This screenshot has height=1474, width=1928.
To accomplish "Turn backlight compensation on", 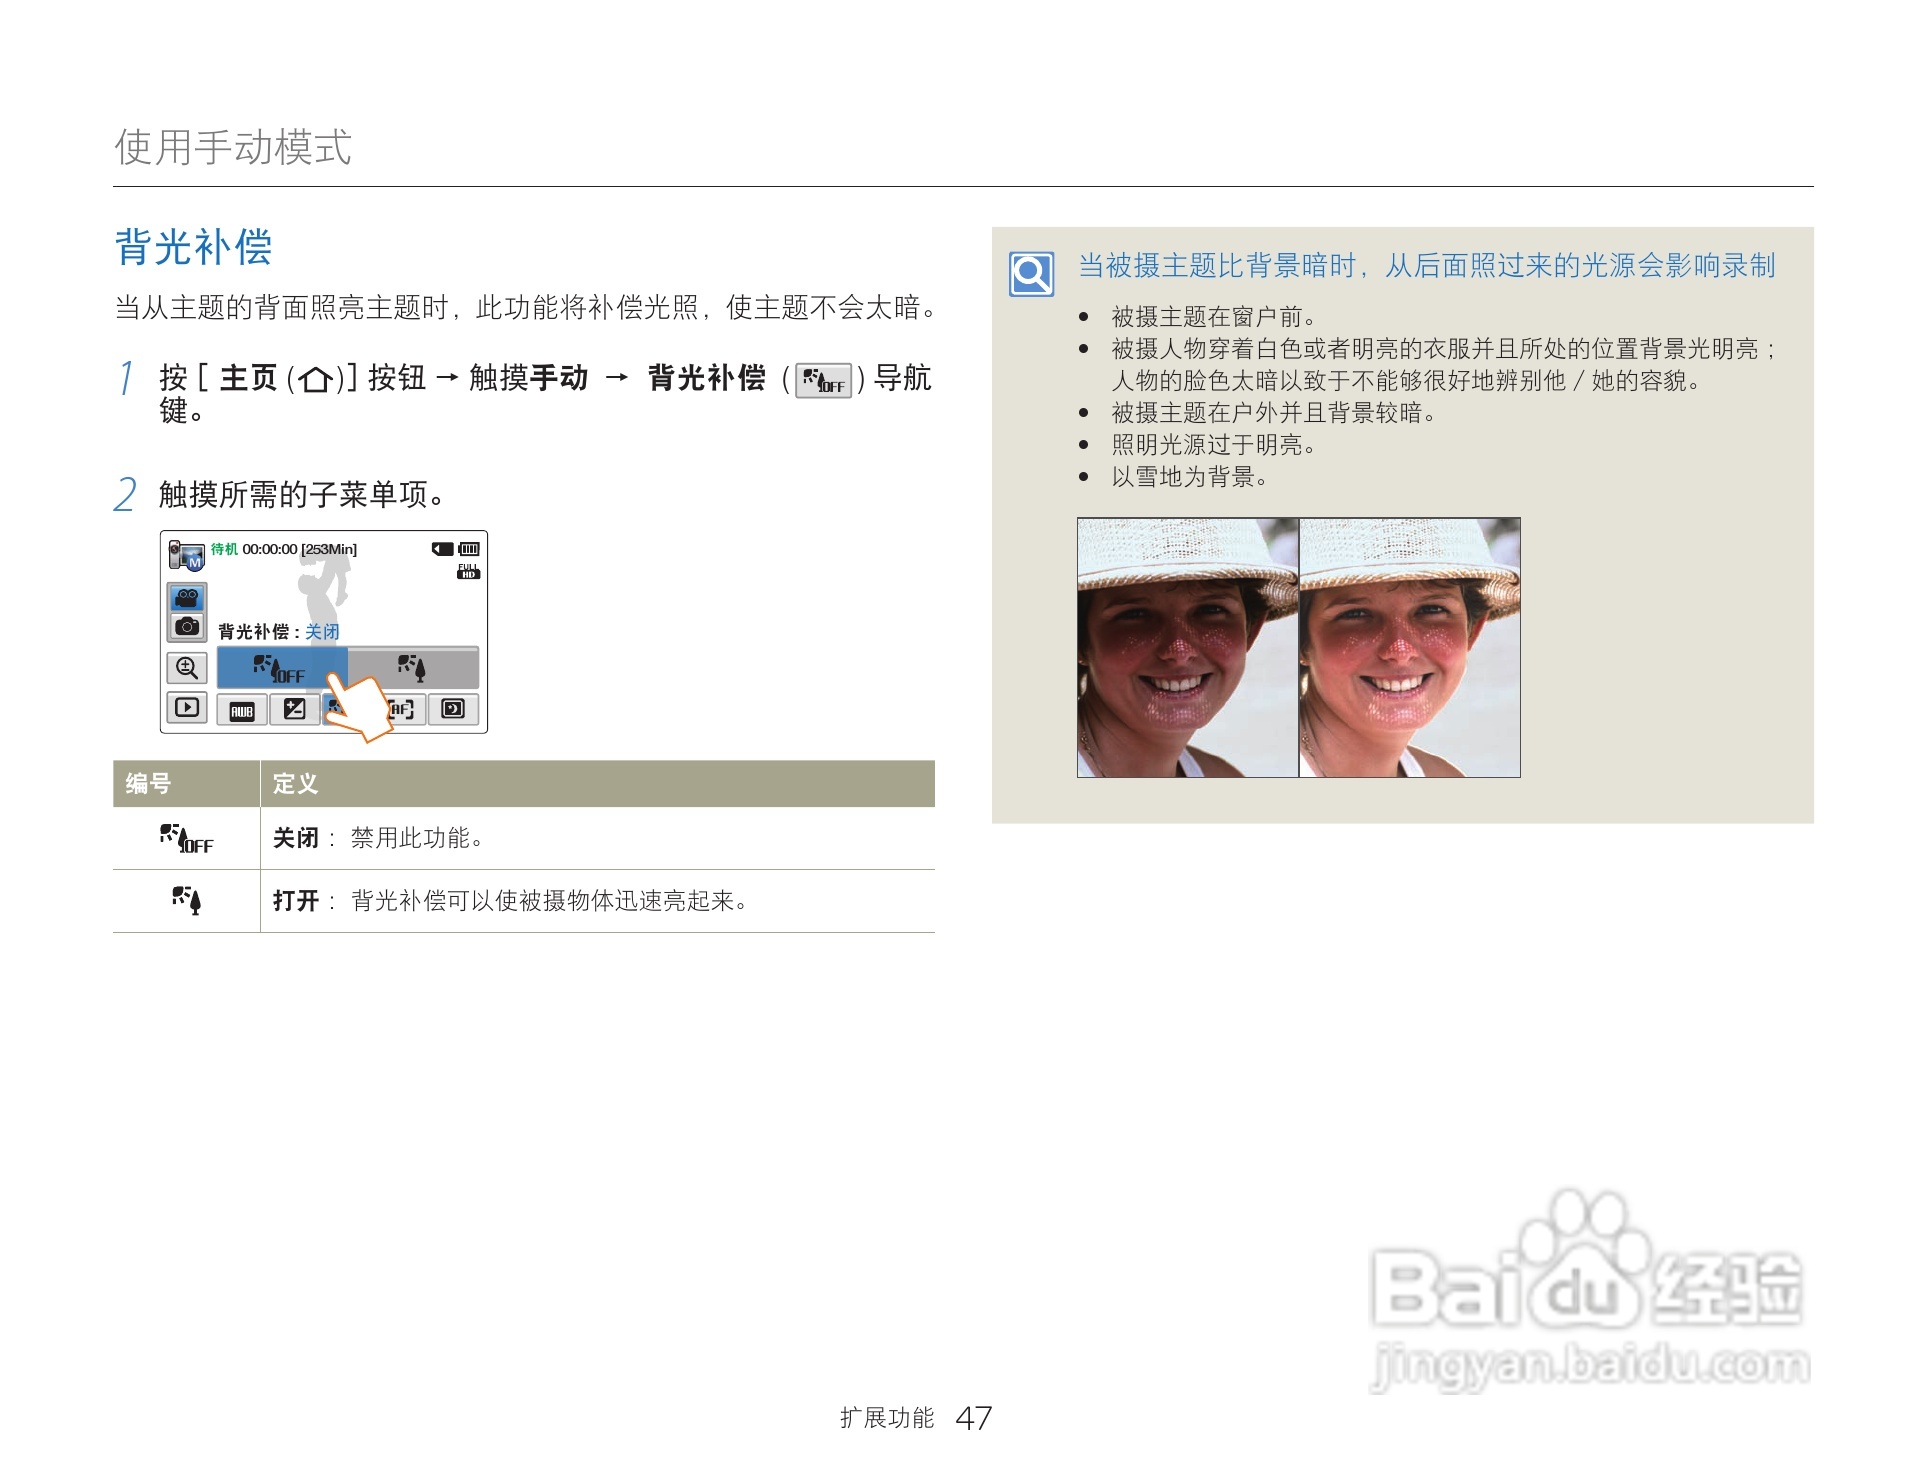I will [x=412, y=667].
